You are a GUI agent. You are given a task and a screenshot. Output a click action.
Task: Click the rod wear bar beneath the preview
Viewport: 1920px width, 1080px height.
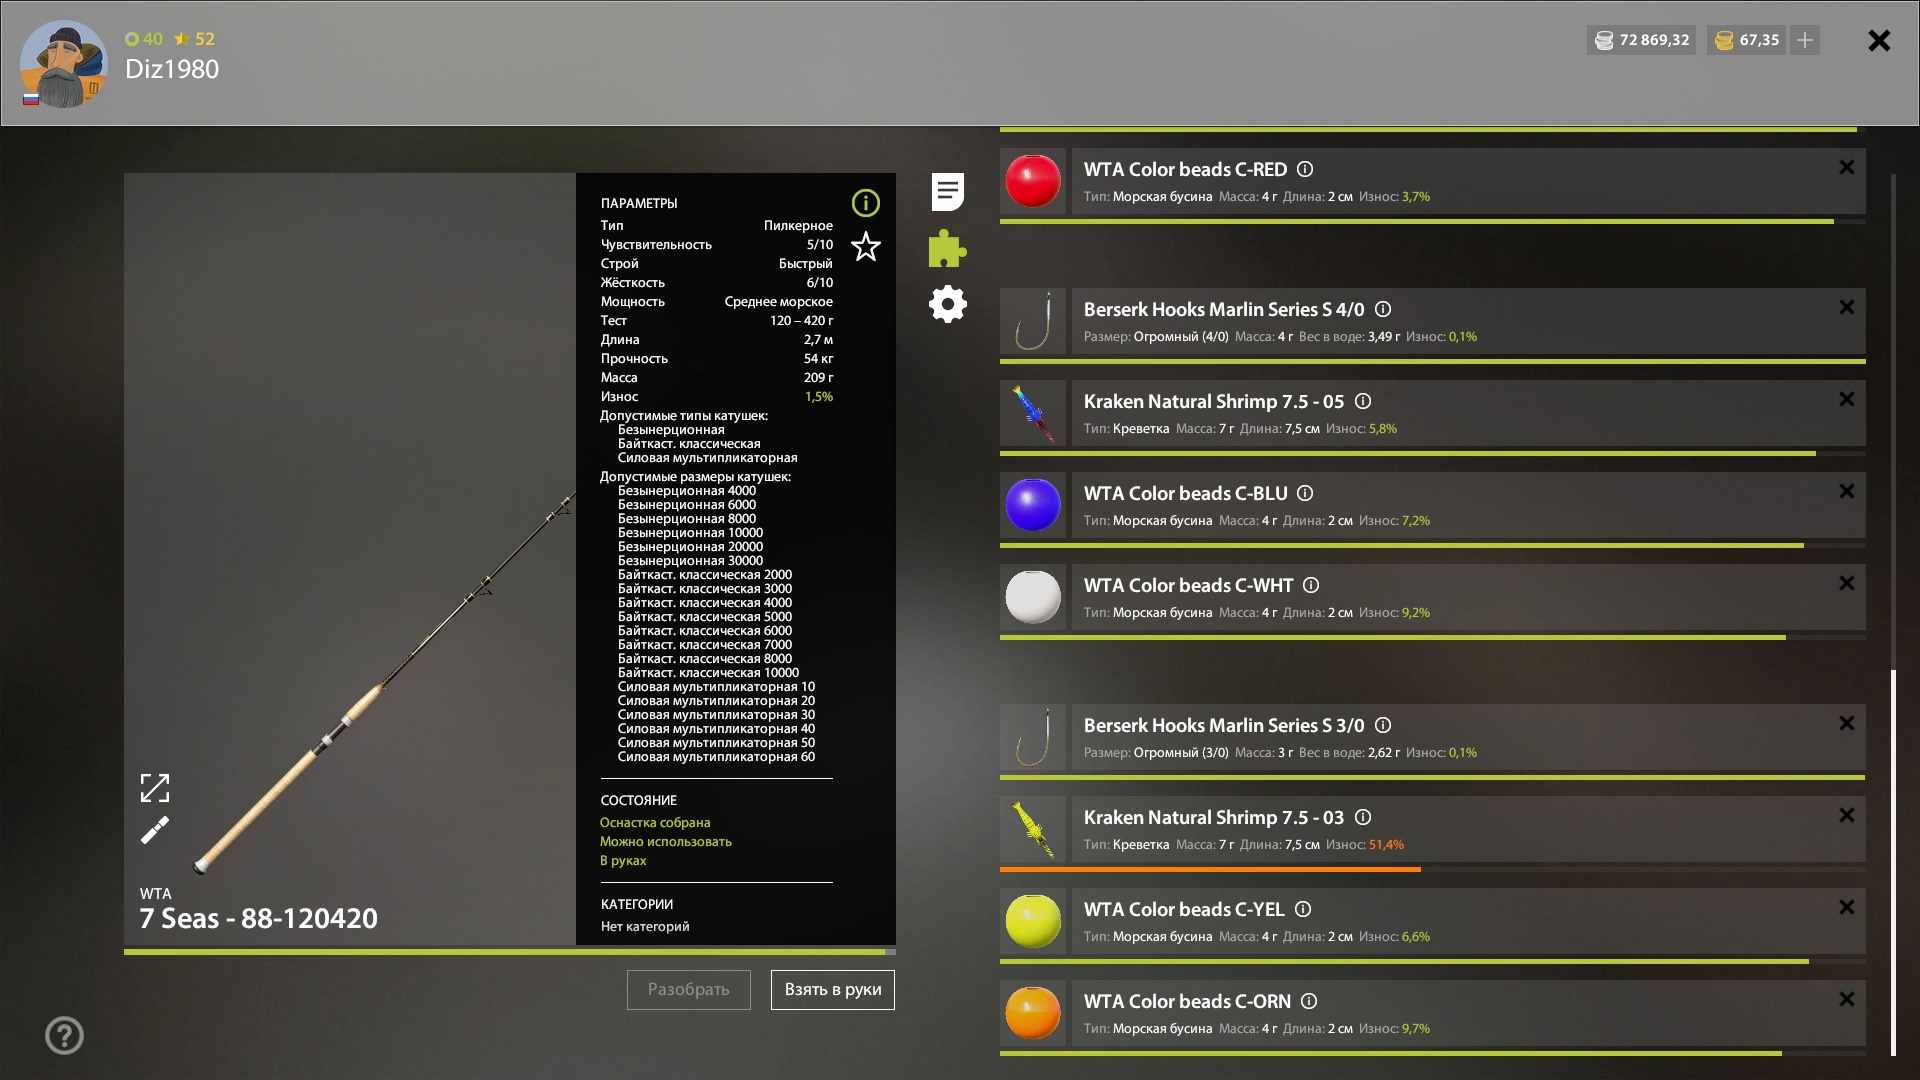pos(510,952)
